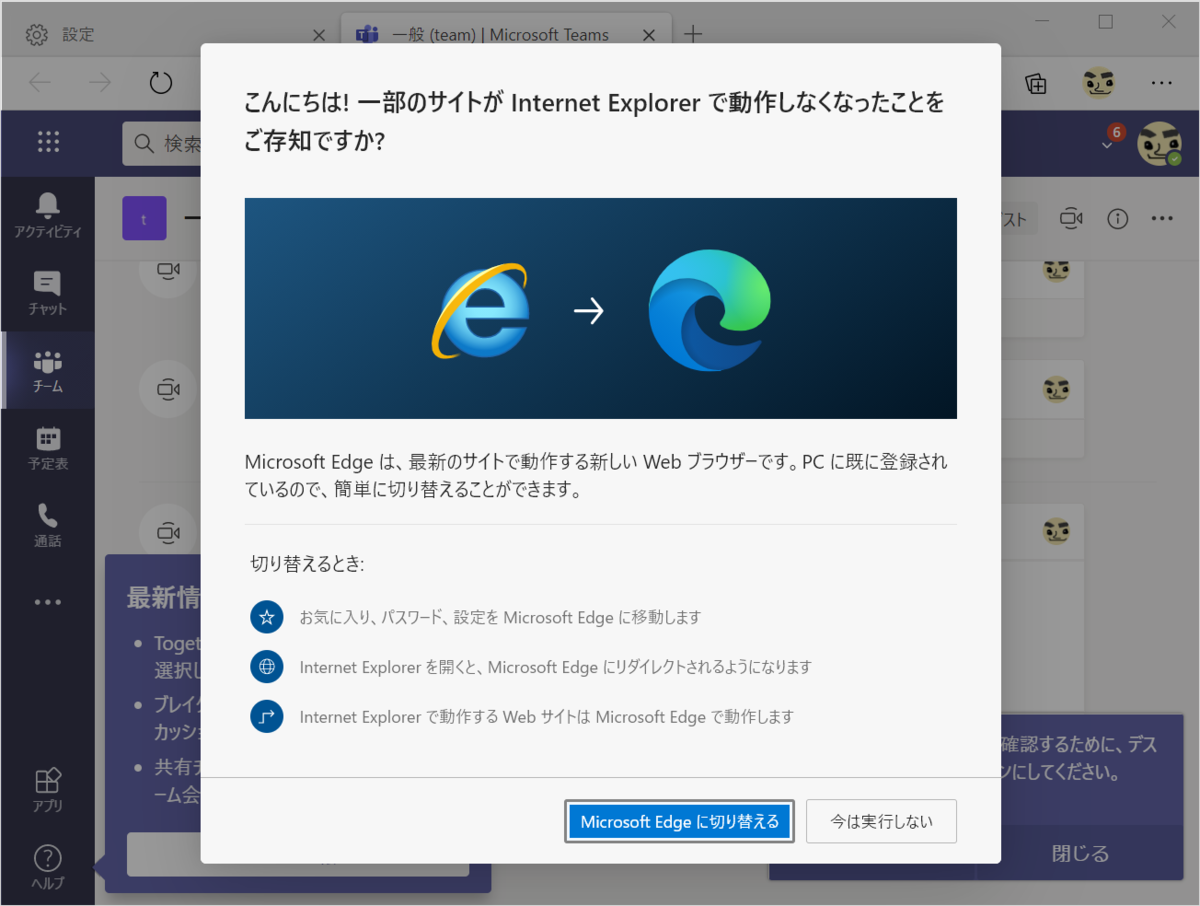Click the purple team avatar t

click(x=144, y=218)
